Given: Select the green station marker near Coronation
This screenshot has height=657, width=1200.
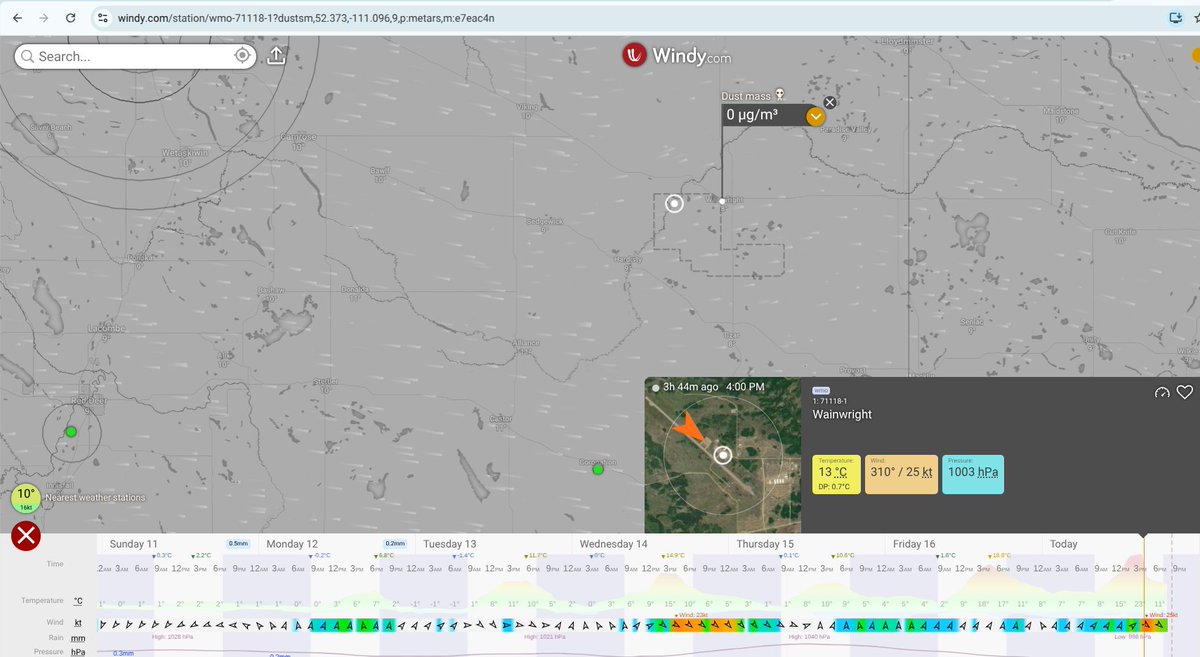Looking at the screenshot, I should click(597, 469).
